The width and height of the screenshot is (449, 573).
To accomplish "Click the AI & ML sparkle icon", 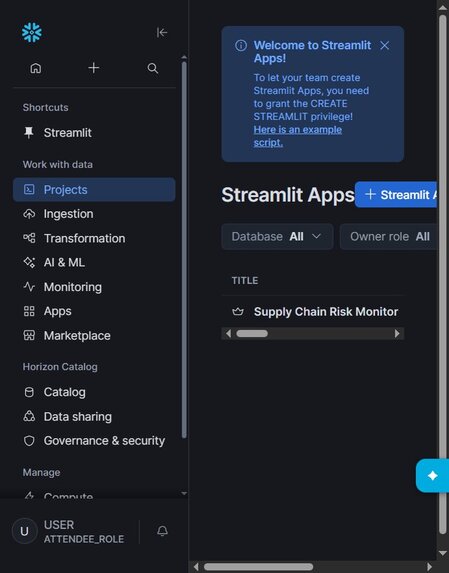I will point(29,262).
